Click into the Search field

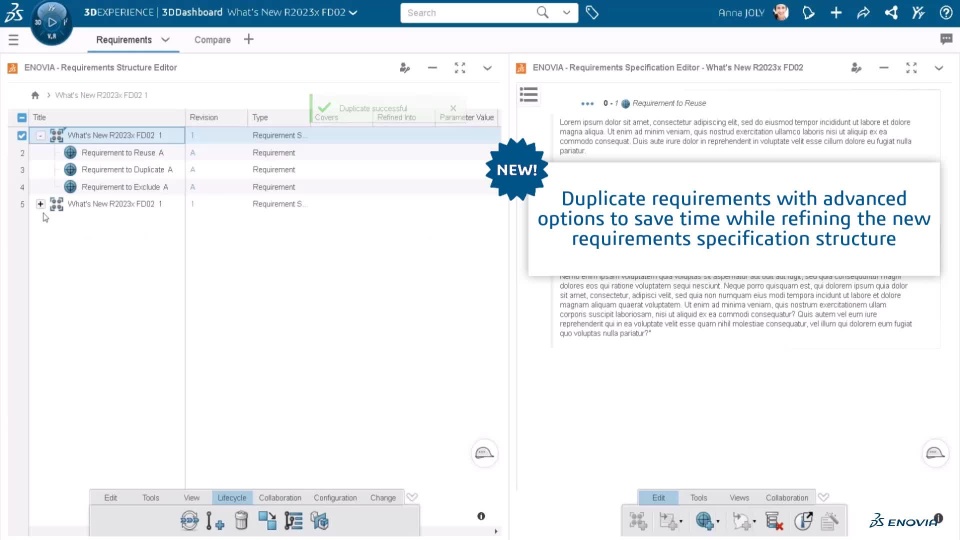(x=468, y=12)
